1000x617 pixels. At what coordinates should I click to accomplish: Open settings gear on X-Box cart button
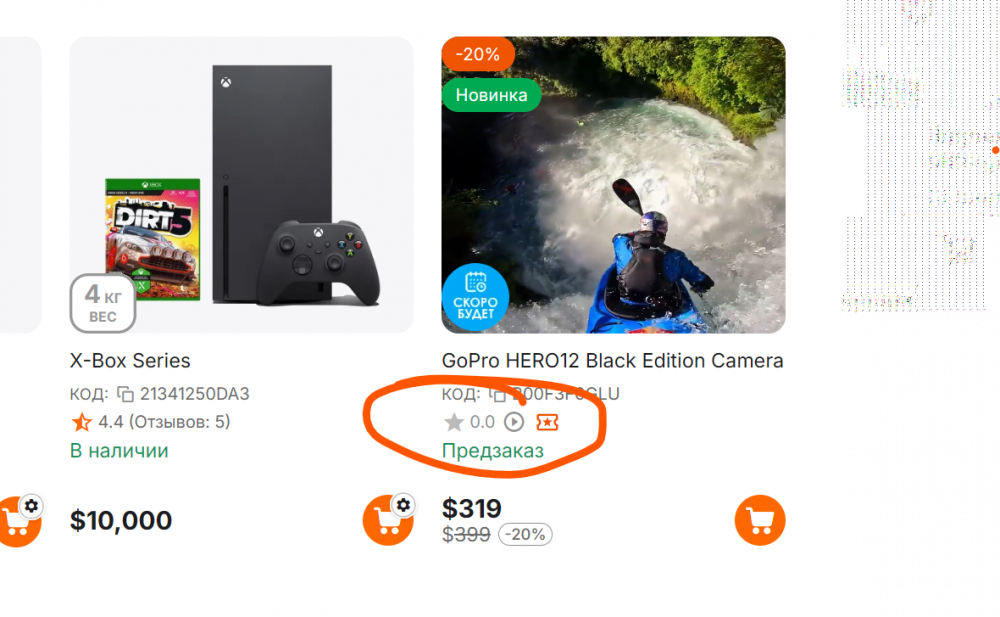pos(403,505)
